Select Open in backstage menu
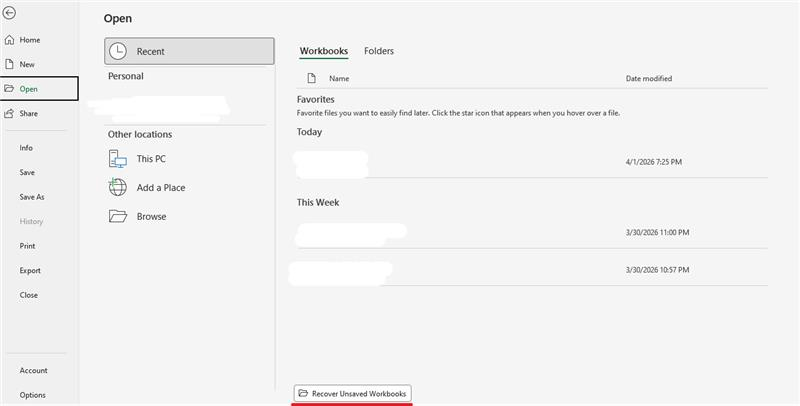Viewport: 800px width, 406px height. click(x=39, y=89)
